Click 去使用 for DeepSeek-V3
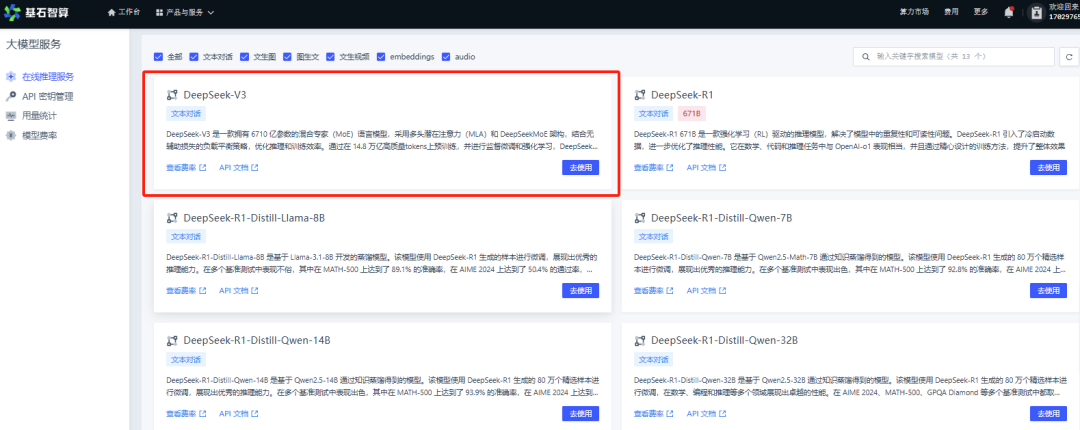 click(580, 167)
